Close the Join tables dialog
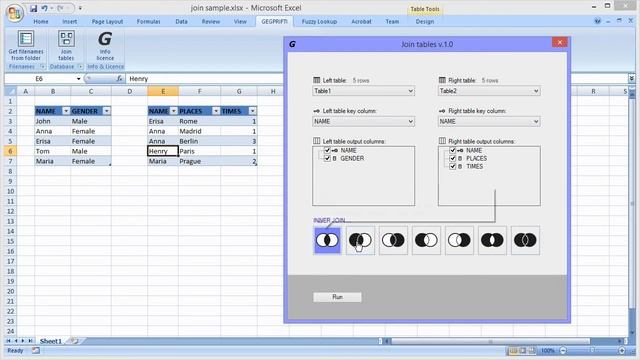 (x=560, y=42)
